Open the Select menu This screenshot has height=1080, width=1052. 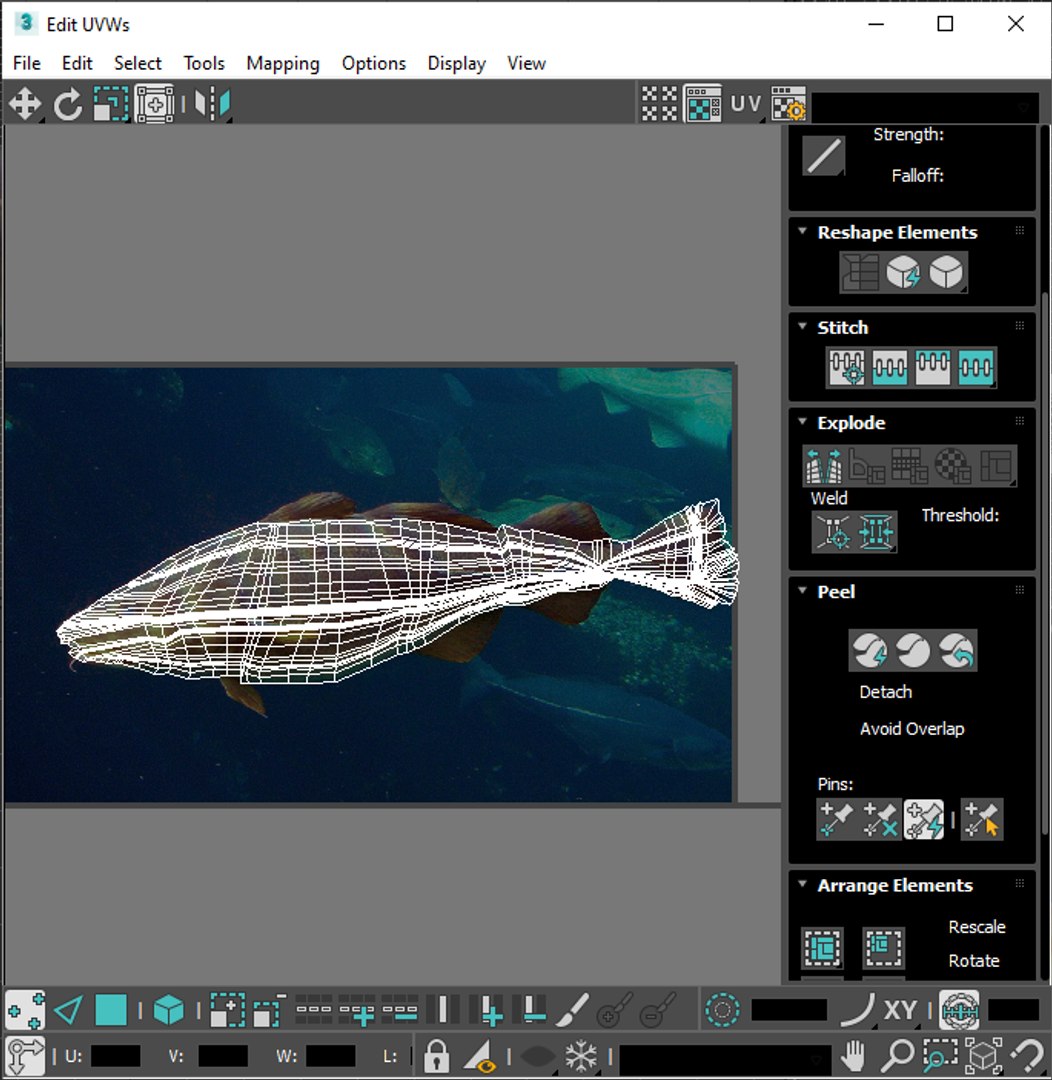click(x=137, y=63)
